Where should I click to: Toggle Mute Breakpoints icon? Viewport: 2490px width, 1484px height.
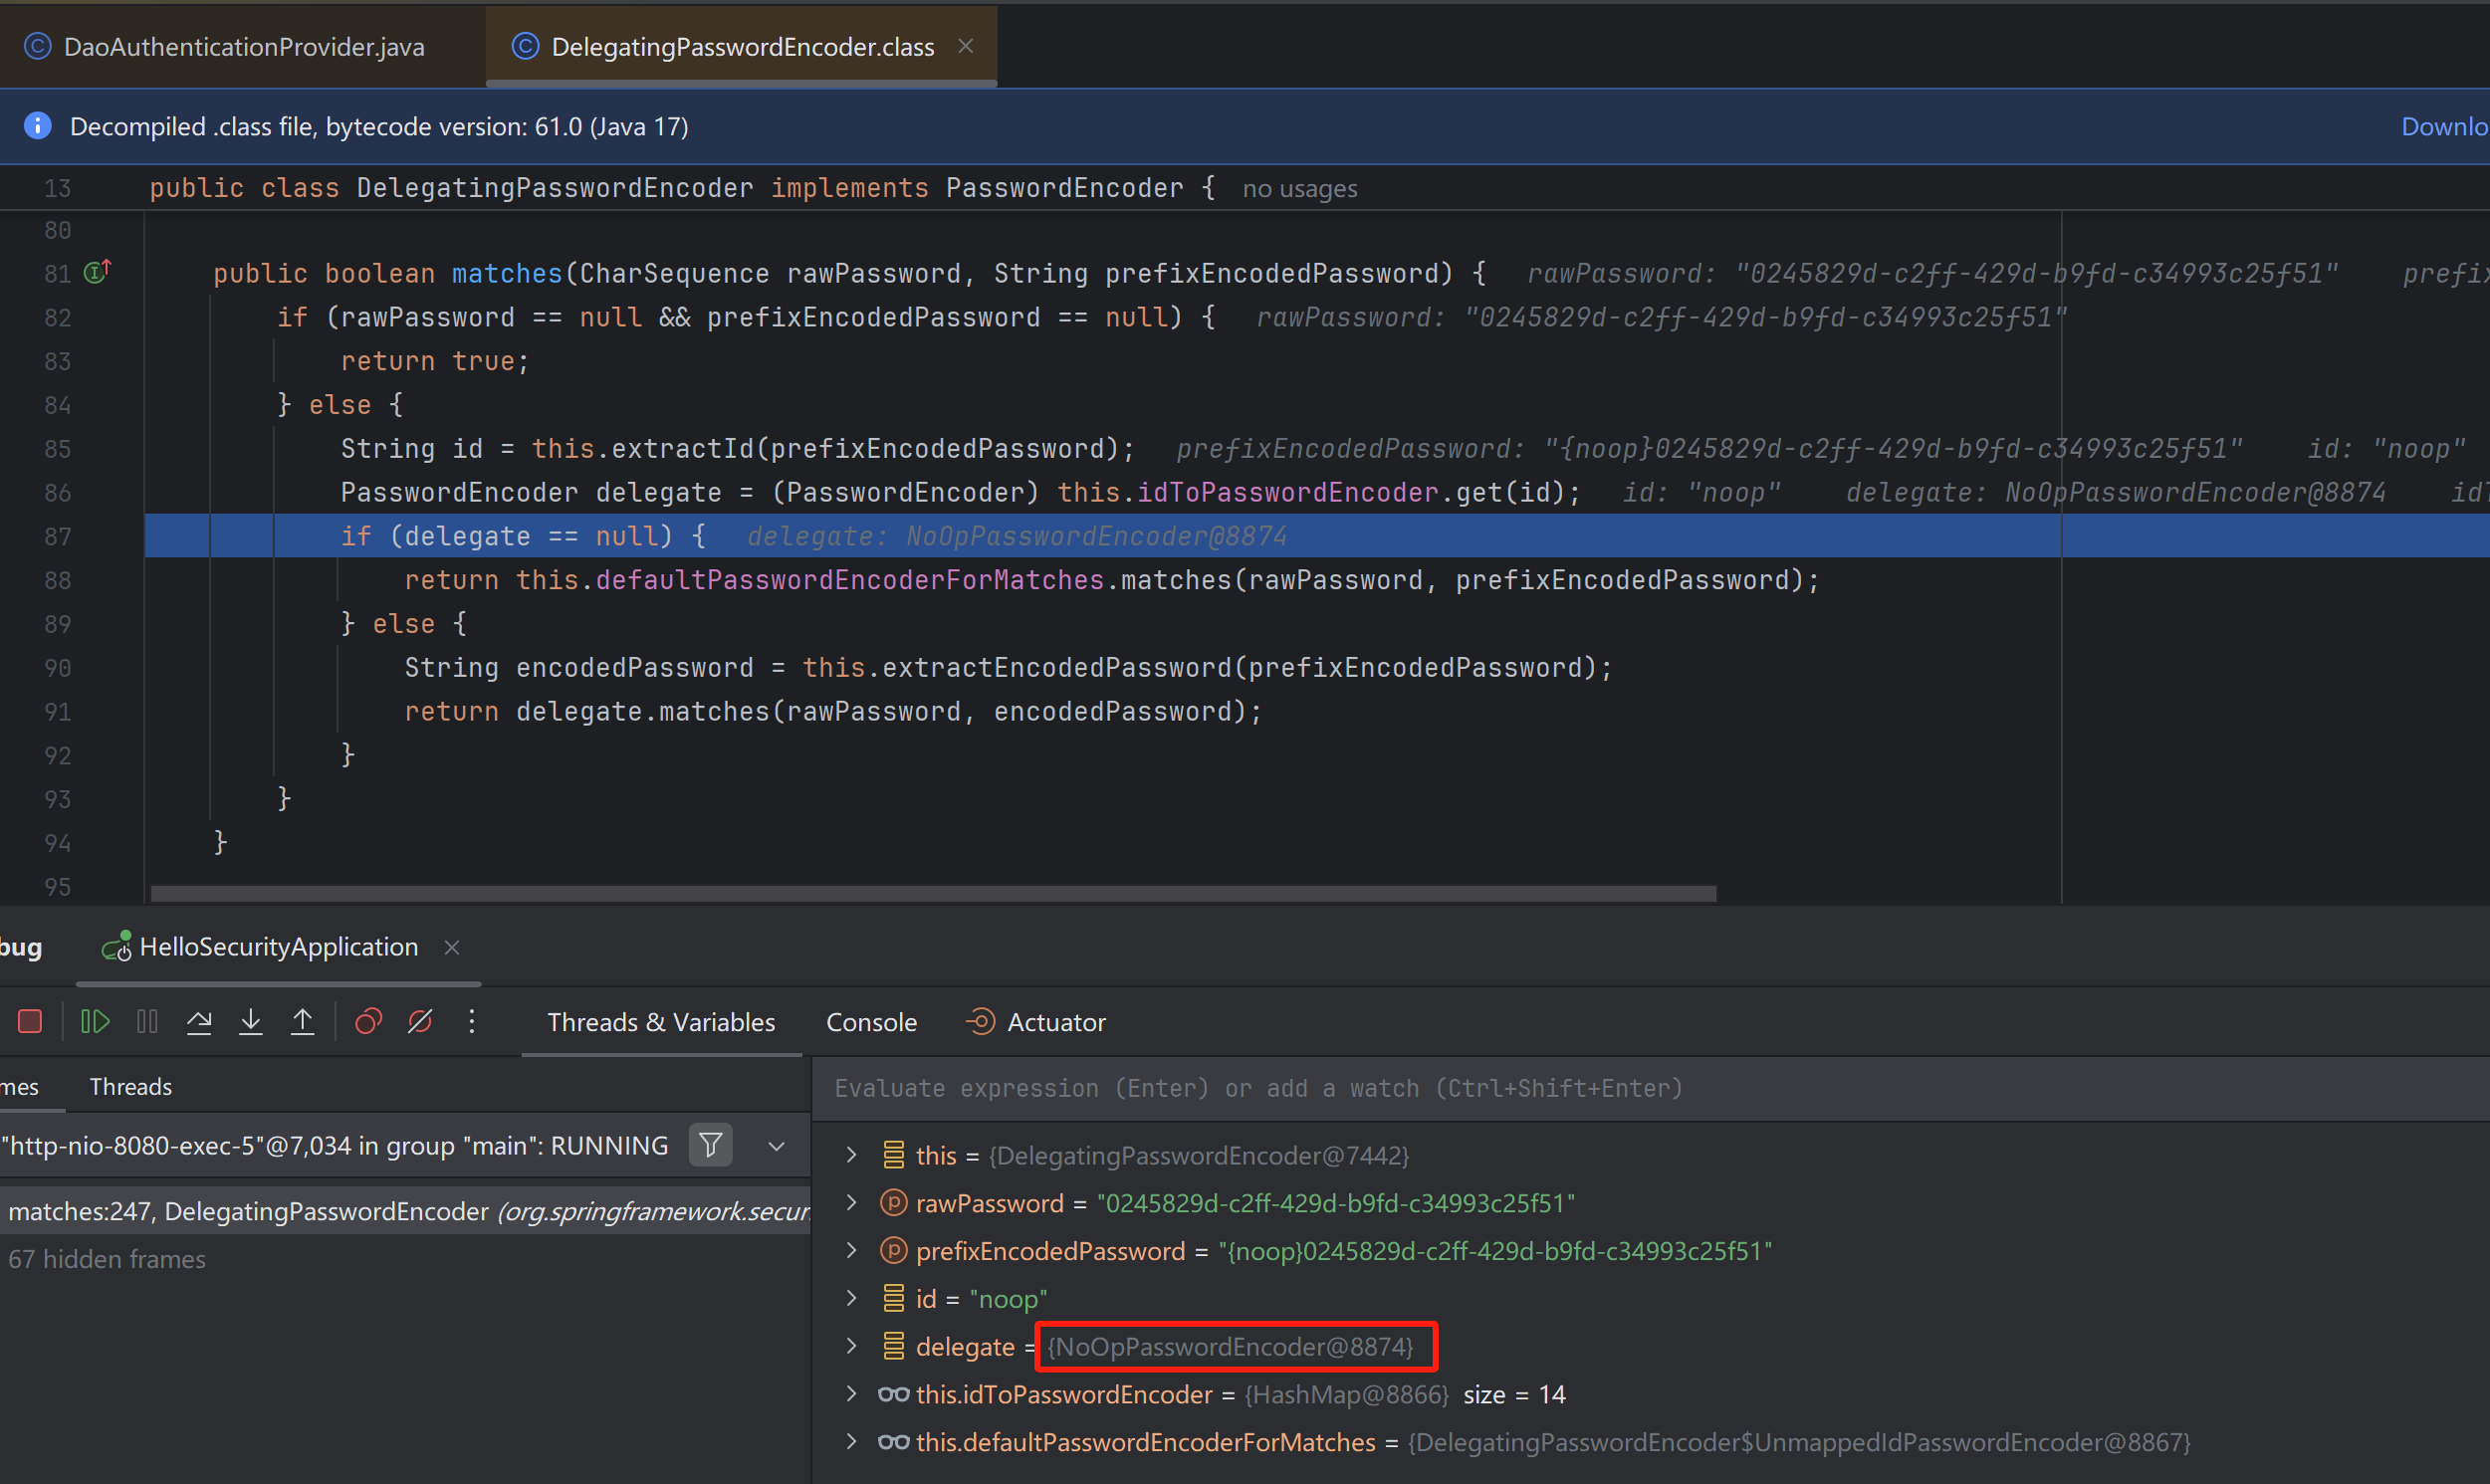(420, 1021)
